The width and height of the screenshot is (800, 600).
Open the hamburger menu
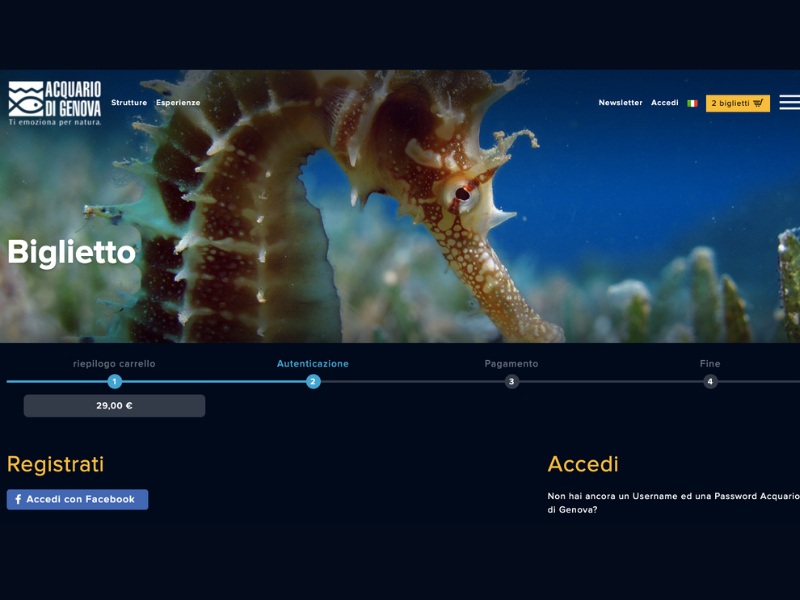click(x=789, y=102)
